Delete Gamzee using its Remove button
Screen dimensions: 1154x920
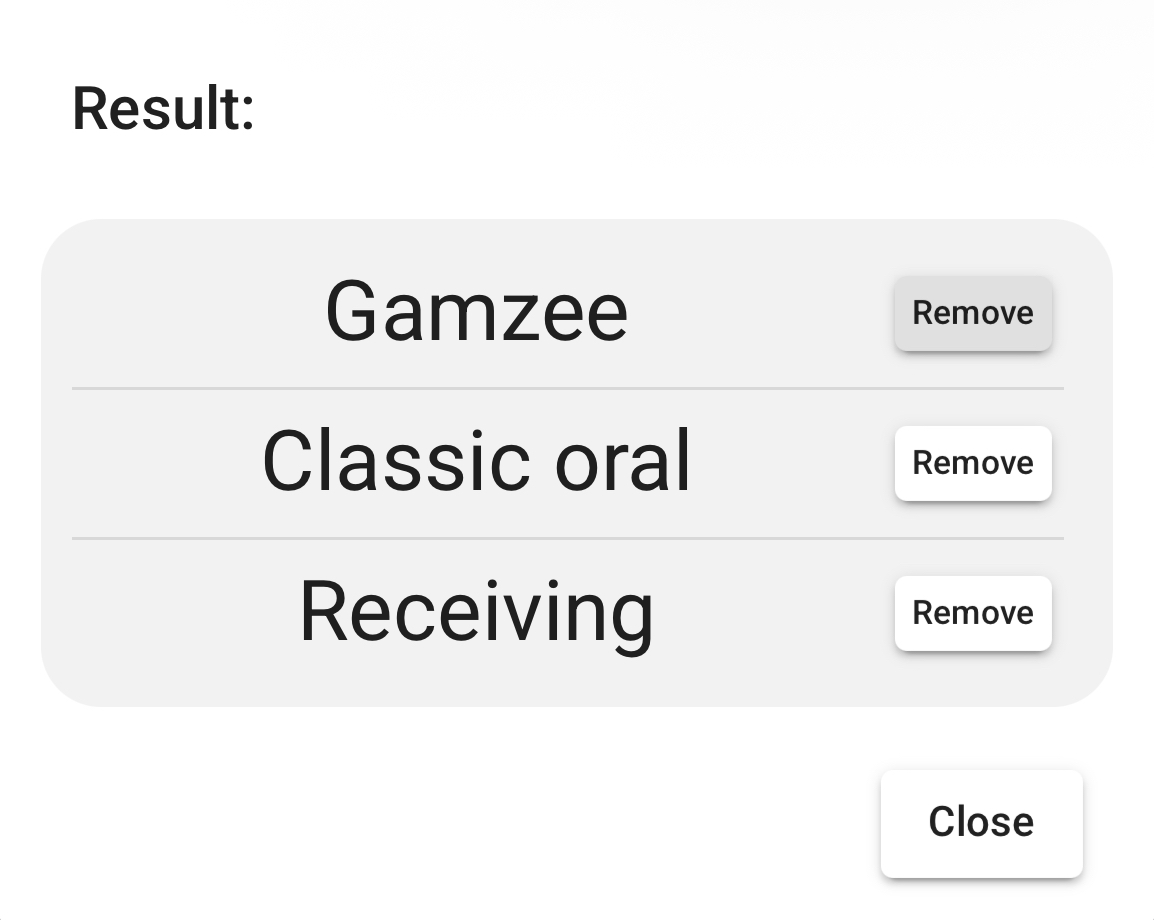pyautogui.click(x=973, y=314)
